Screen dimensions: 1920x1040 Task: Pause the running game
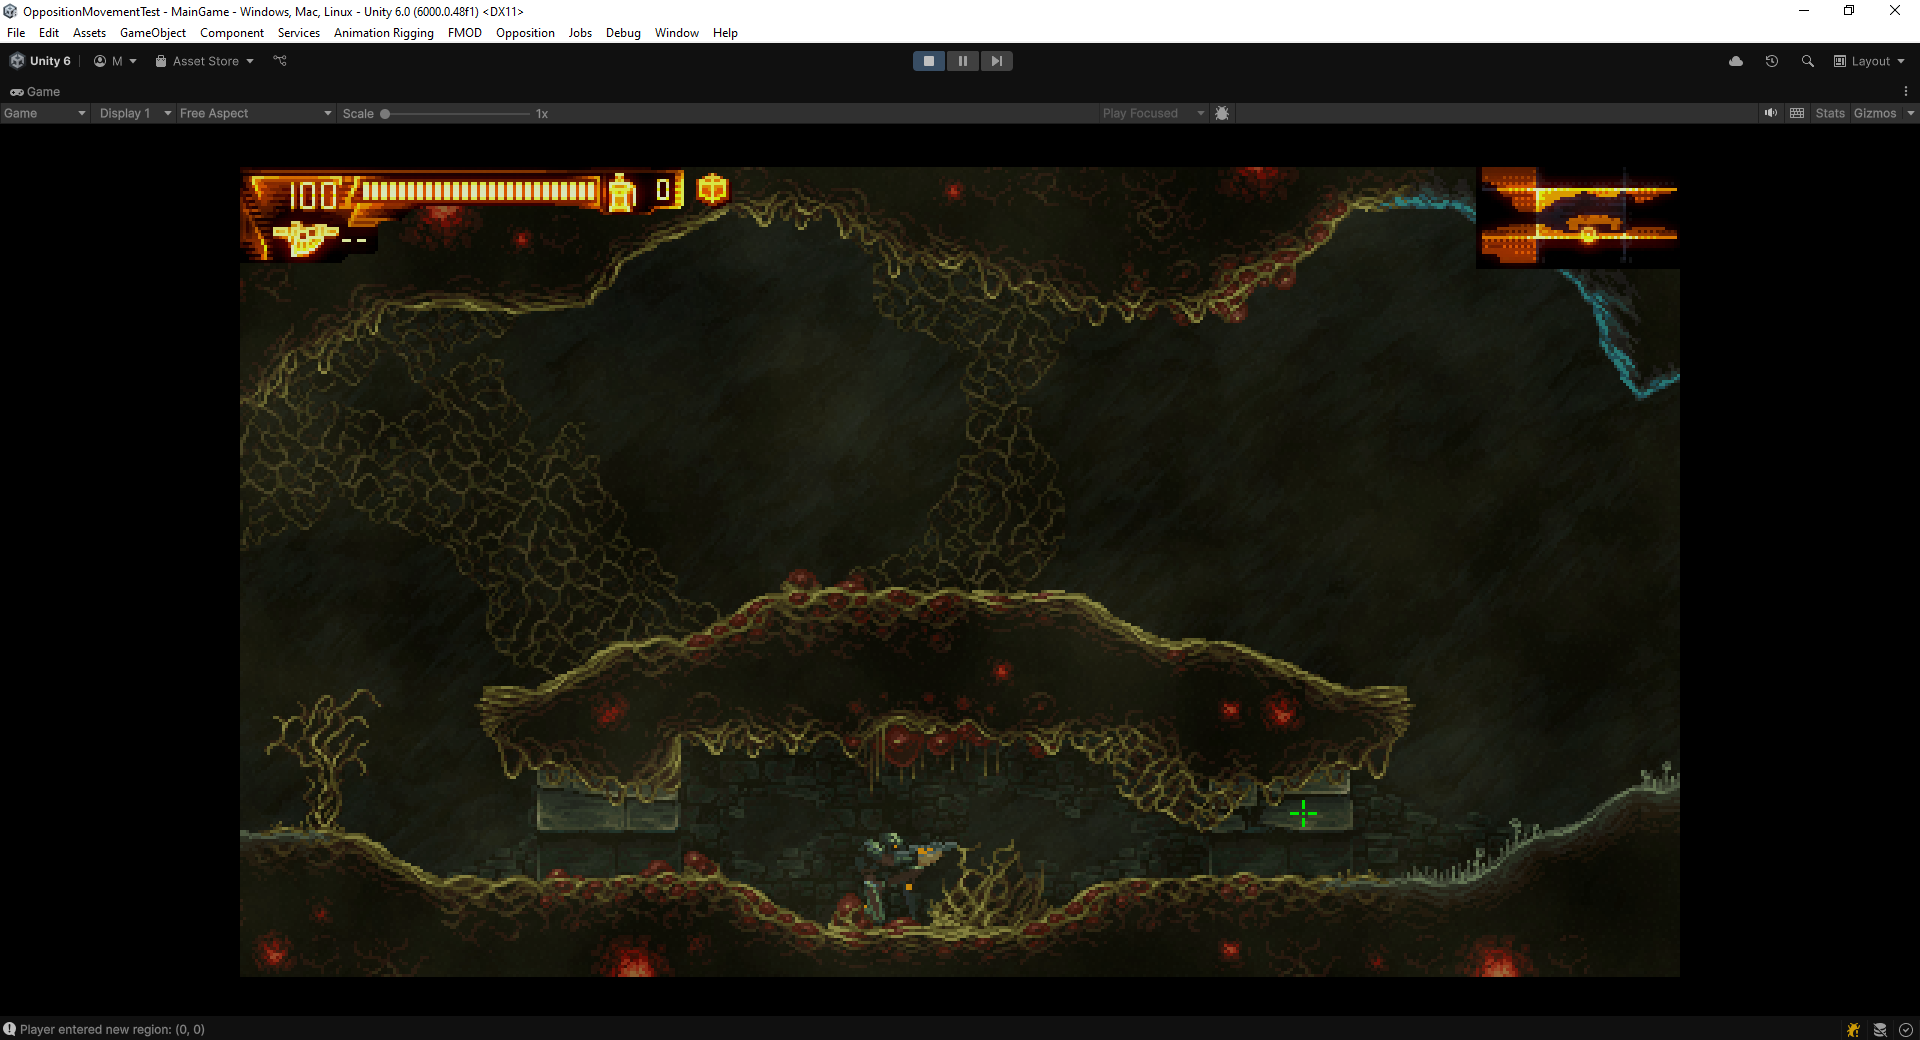coord(963,61)
